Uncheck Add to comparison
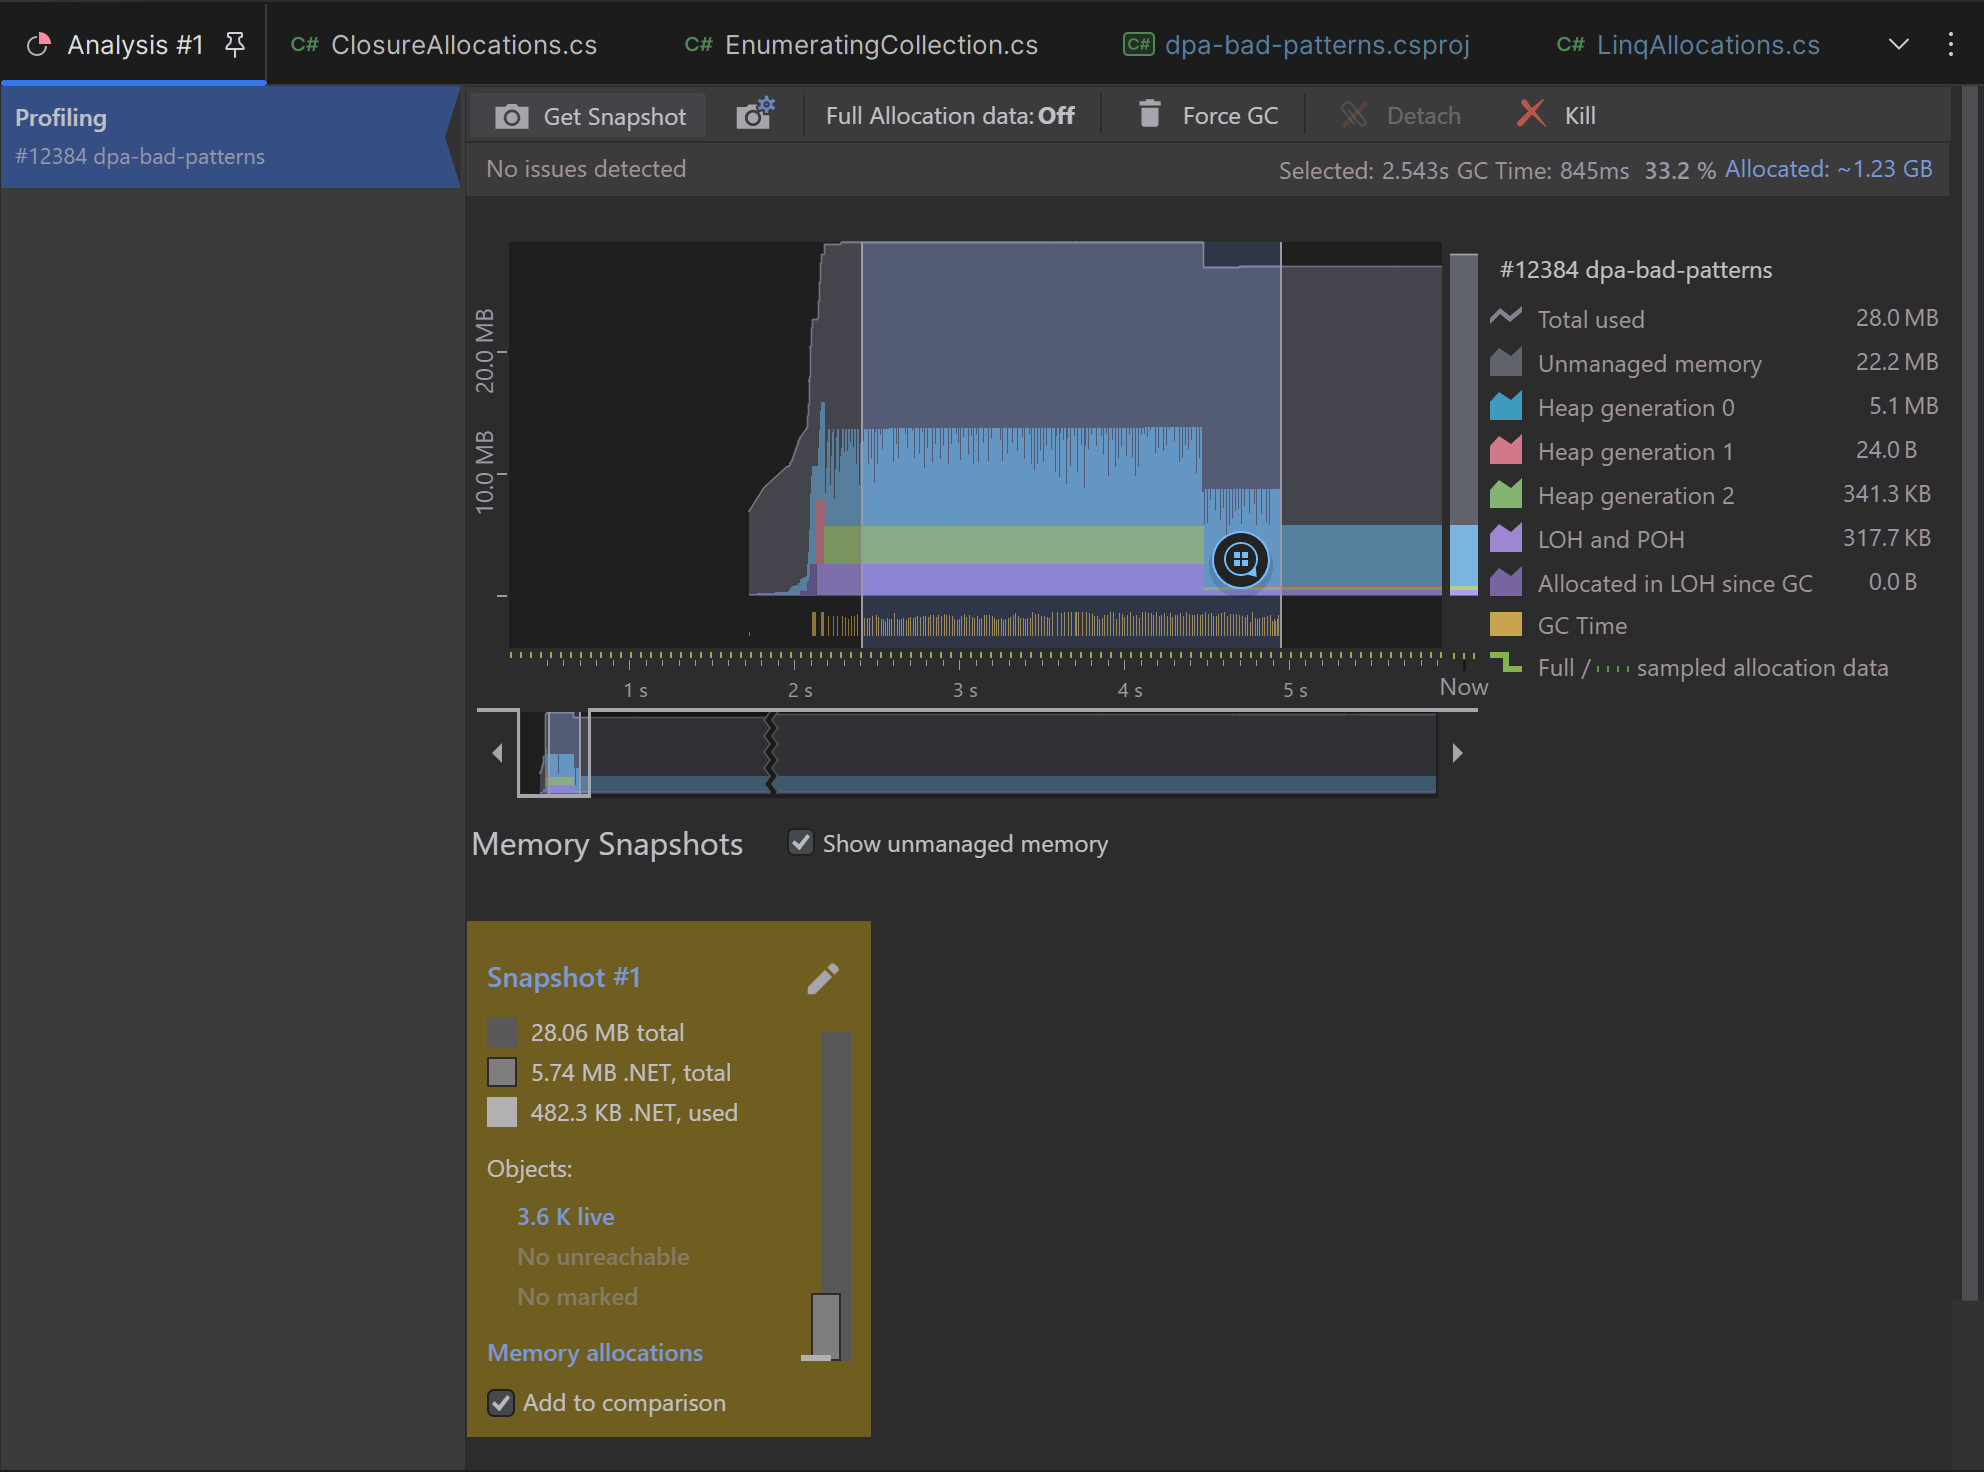Screen dimensions: 1984x1472 point(501,1403)
